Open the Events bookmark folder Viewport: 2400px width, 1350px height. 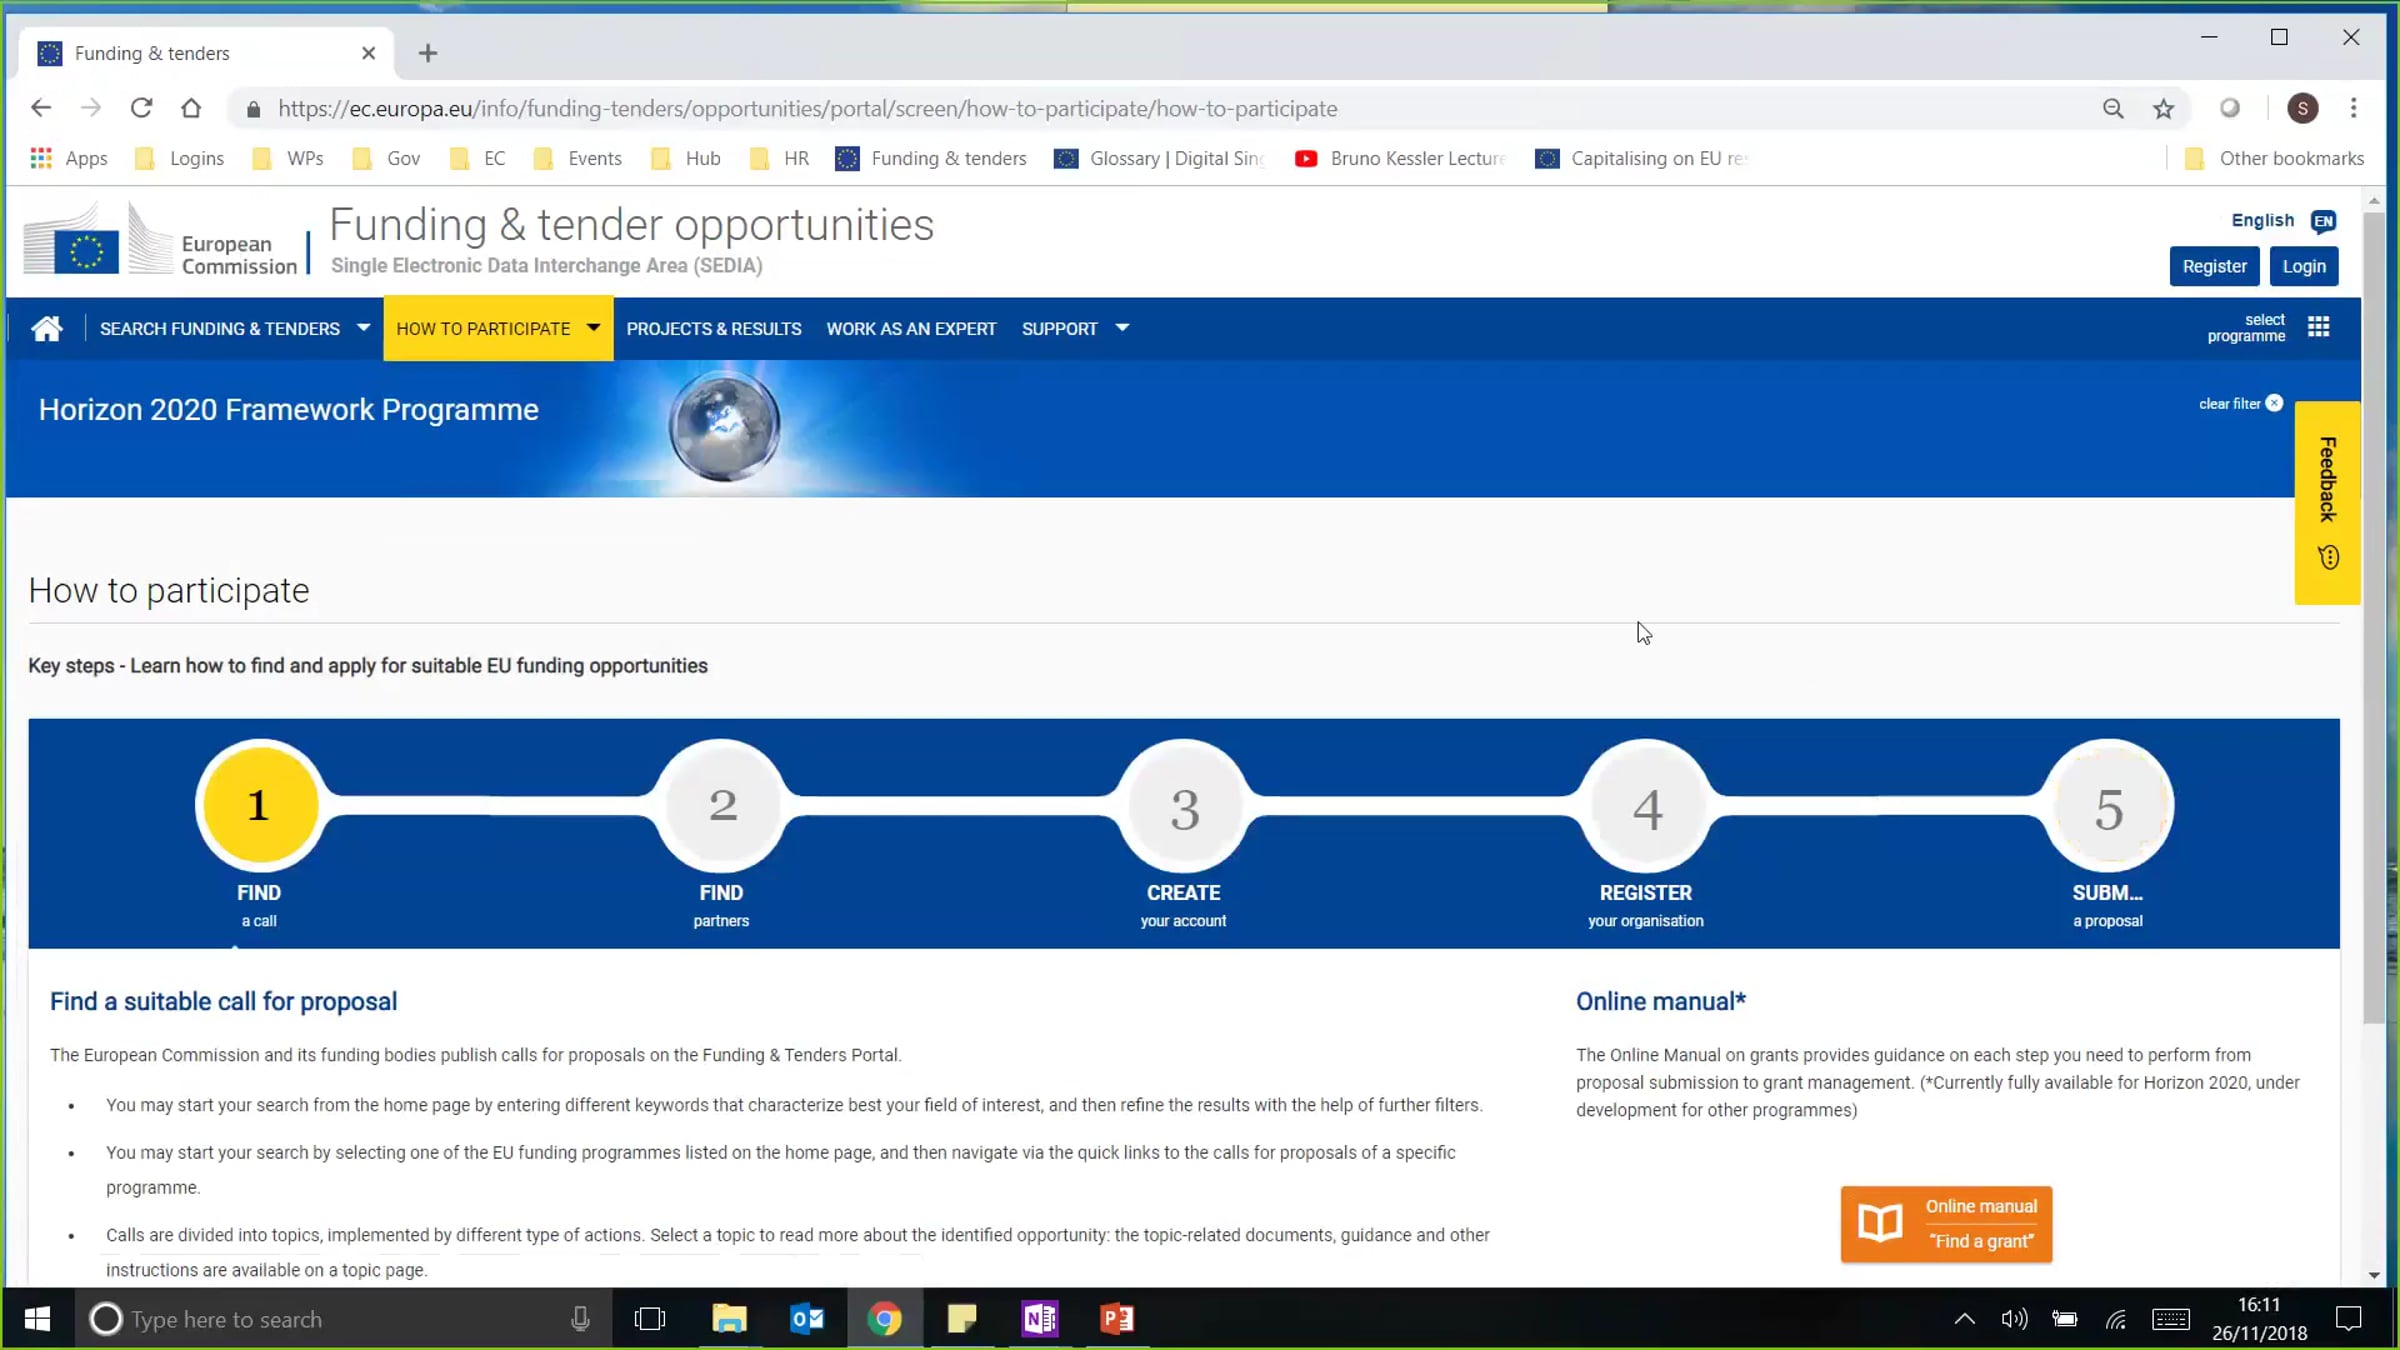click(578, 158)
